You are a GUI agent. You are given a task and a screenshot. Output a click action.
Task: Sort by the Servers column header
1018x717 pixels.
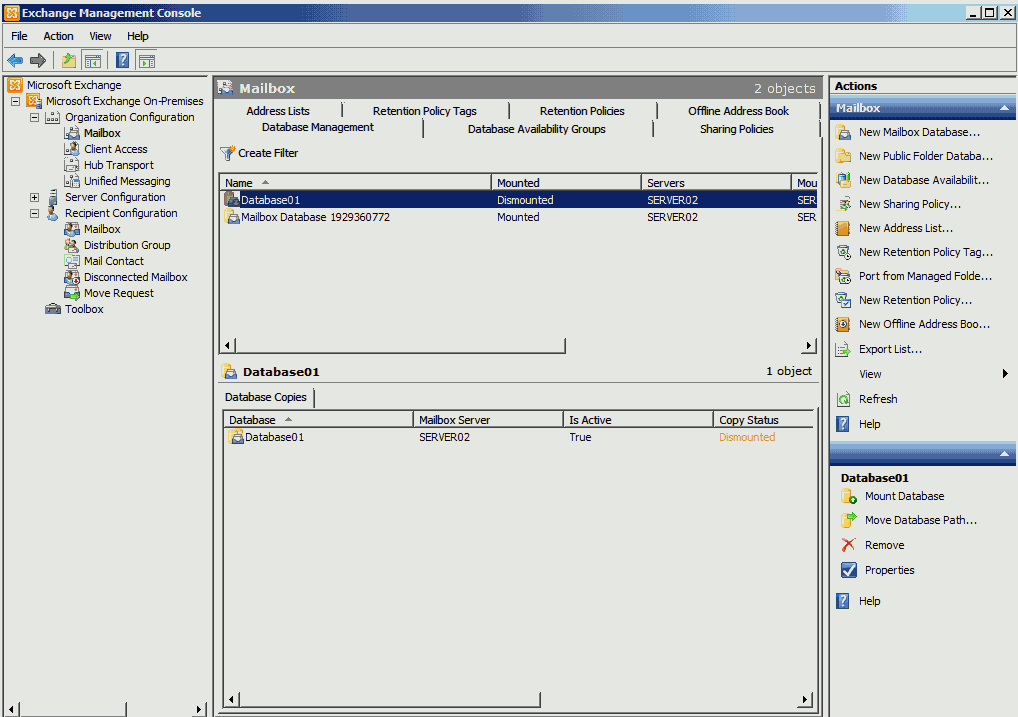[716, 182]
